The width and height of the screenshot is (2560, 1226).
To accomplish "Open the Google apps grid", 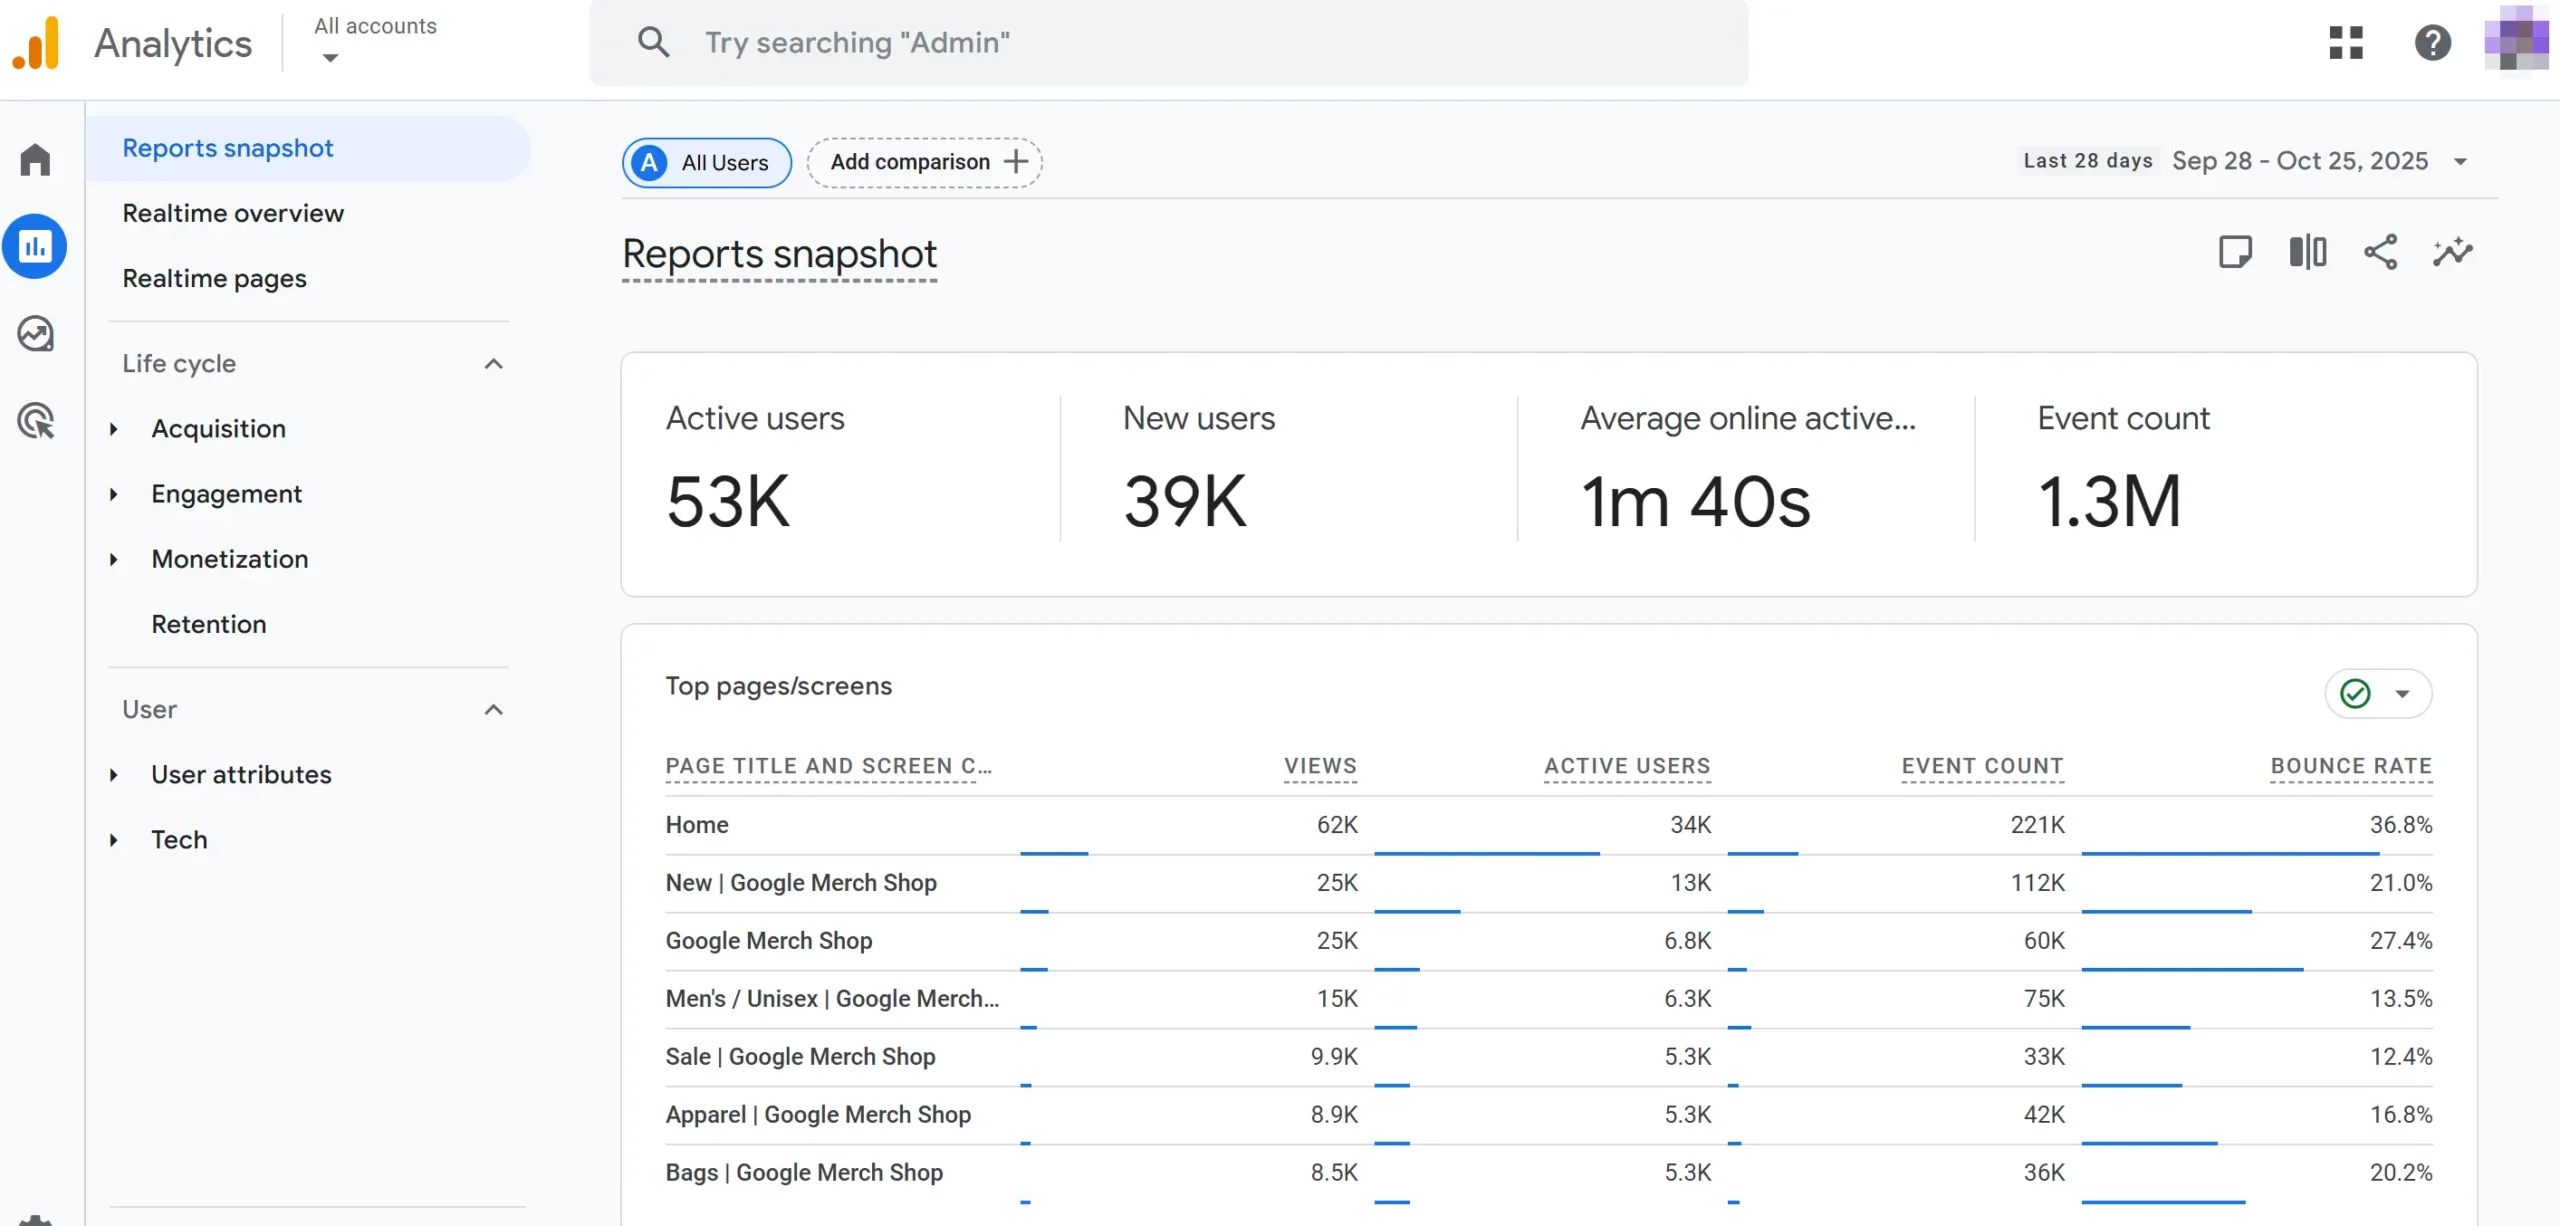I will 2346,43.
